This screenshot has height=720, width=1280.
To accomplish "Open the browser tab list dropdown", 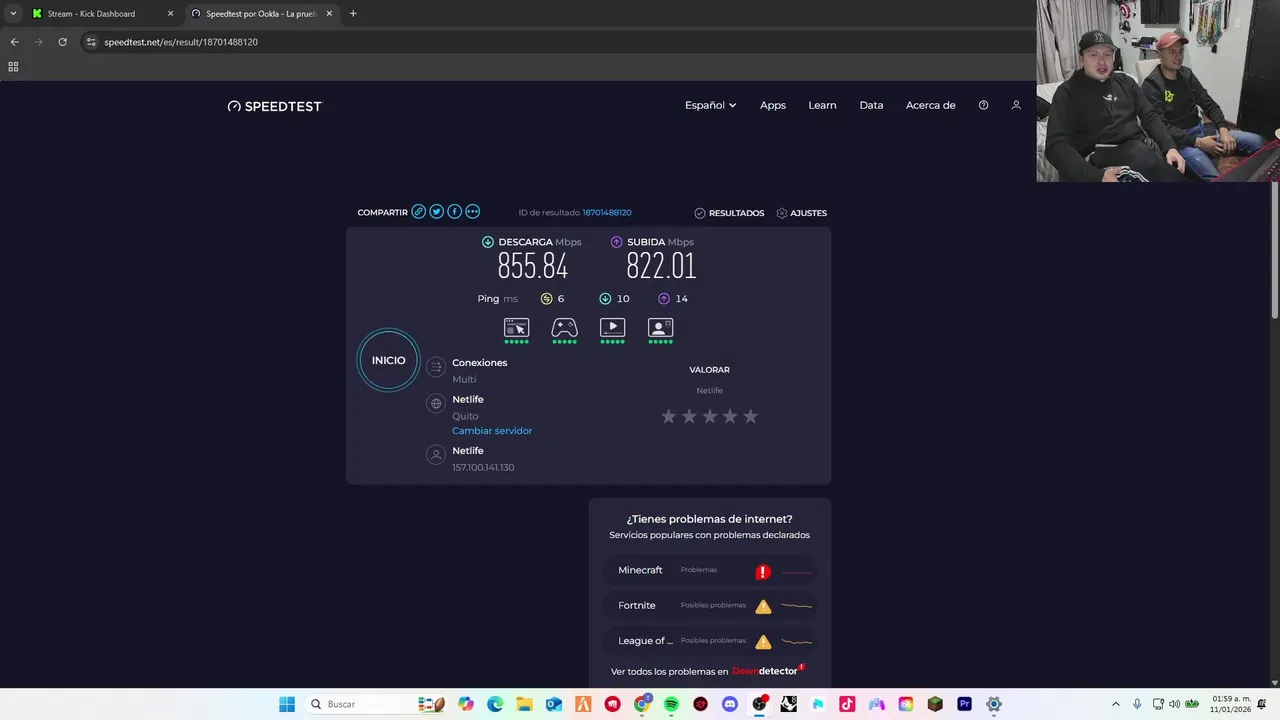I will [x=13, y=14].
